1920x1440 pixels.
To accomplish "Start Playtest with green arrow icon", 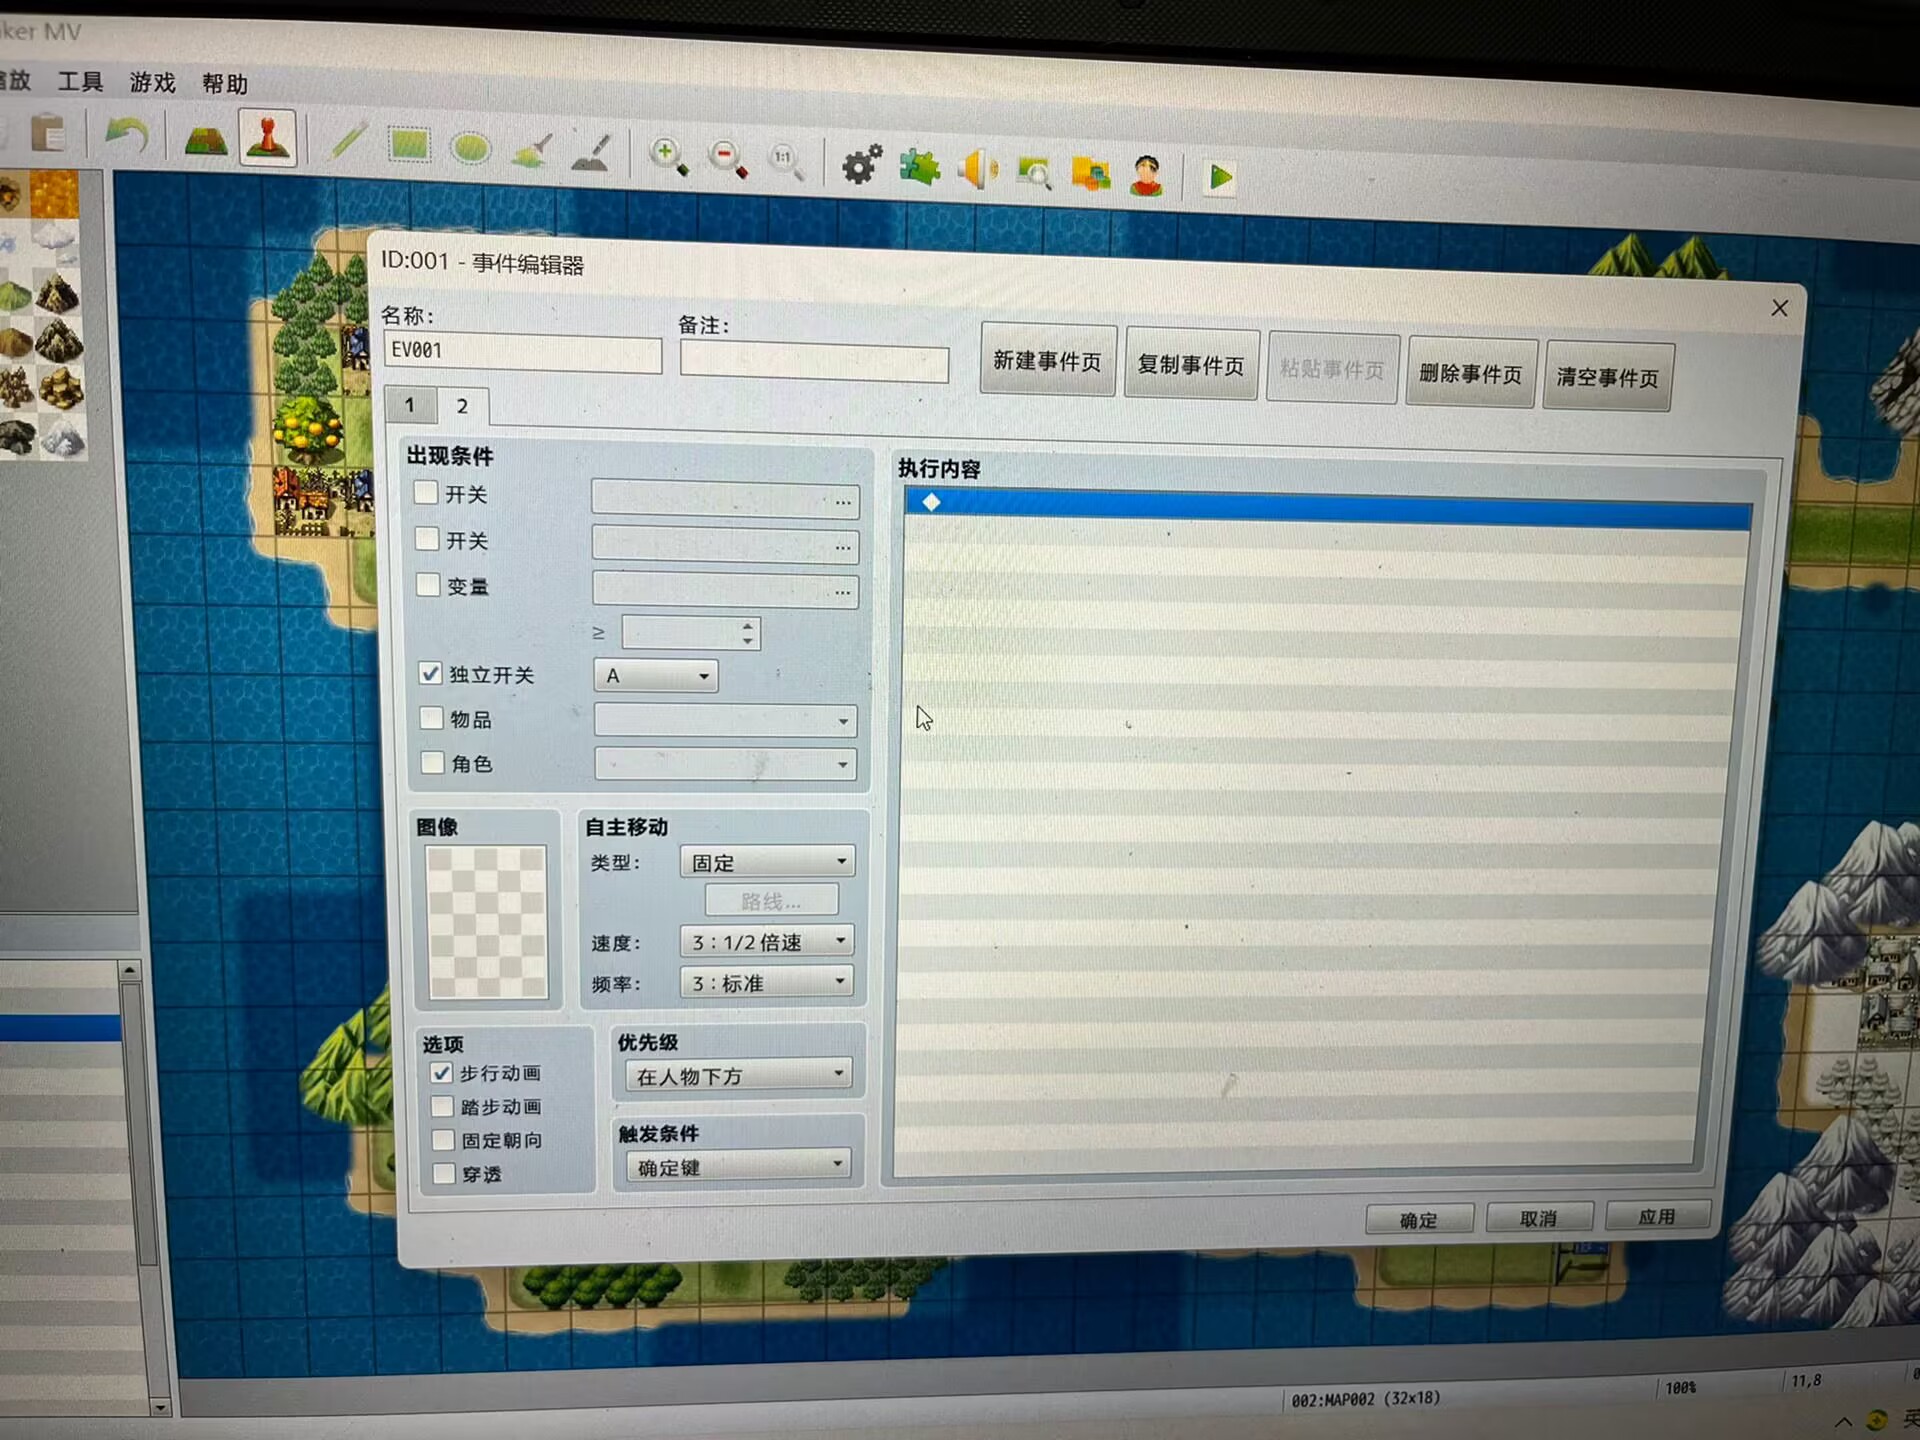I will pyautogui.click(x=1220, y=178).
